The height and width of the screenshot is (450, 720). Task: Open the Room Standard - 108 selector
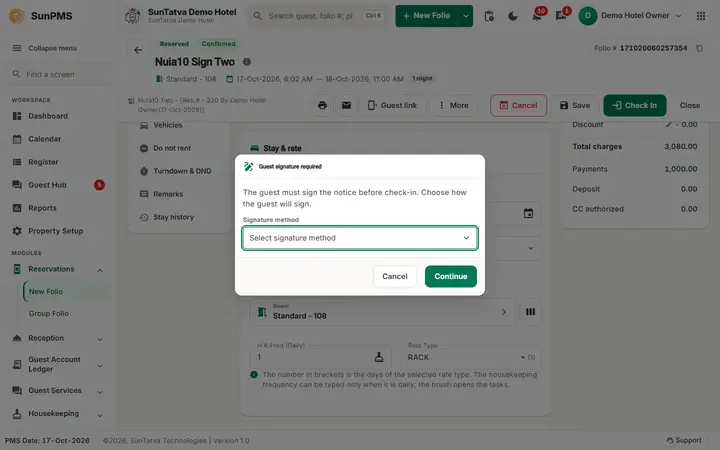coord(382,312)
